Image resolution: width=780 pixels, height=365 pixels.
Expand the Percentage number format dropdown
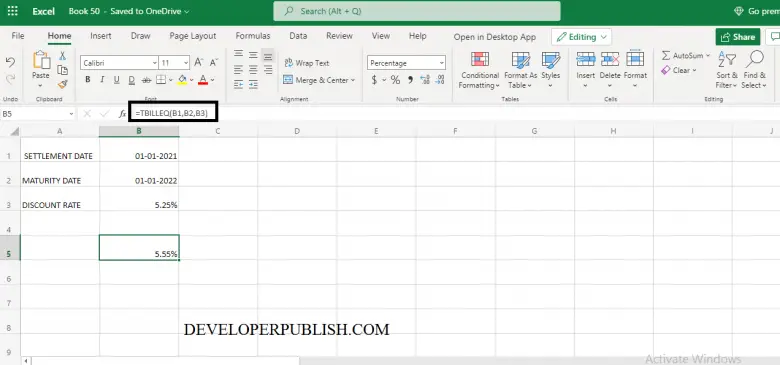point(406,63)
